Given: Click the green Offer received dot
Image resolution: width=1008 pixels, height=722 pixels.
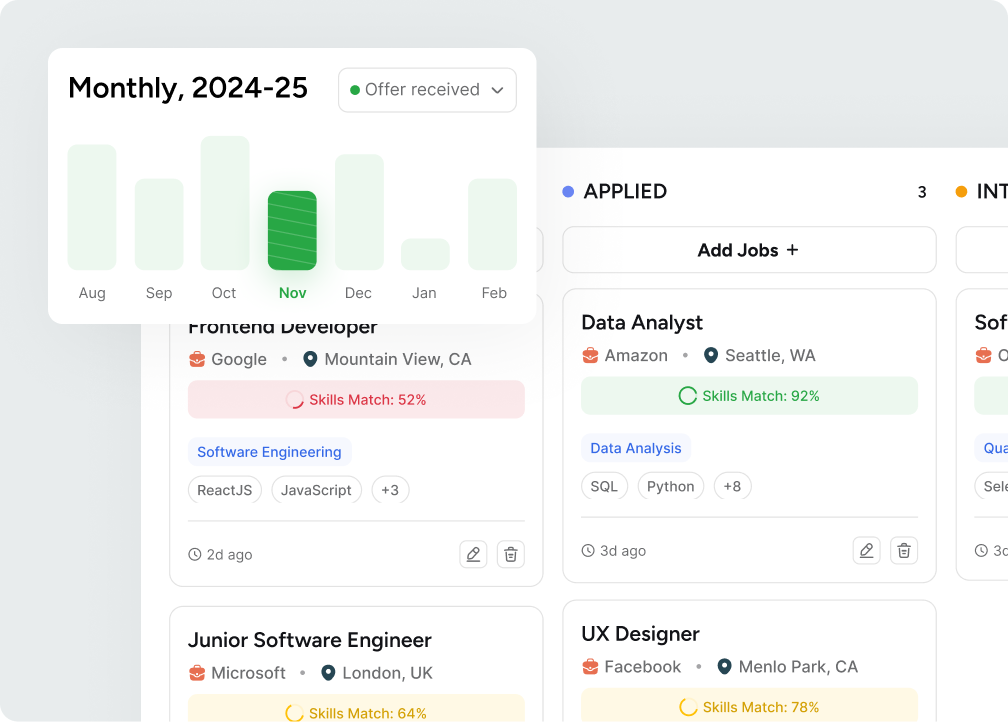Looking at the screenshot, I should [354, 90].
